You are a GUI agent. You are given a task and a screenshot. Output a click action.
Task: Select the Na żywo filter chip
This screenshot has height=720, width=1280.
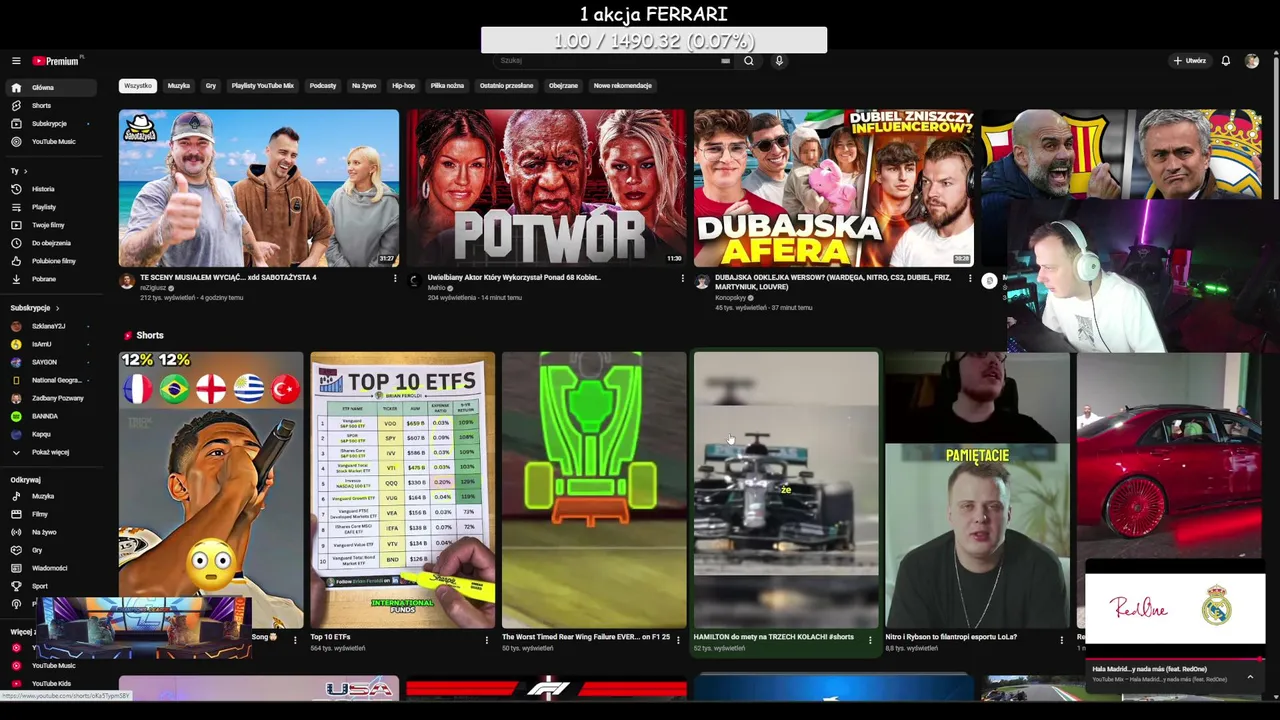[364, 86]
